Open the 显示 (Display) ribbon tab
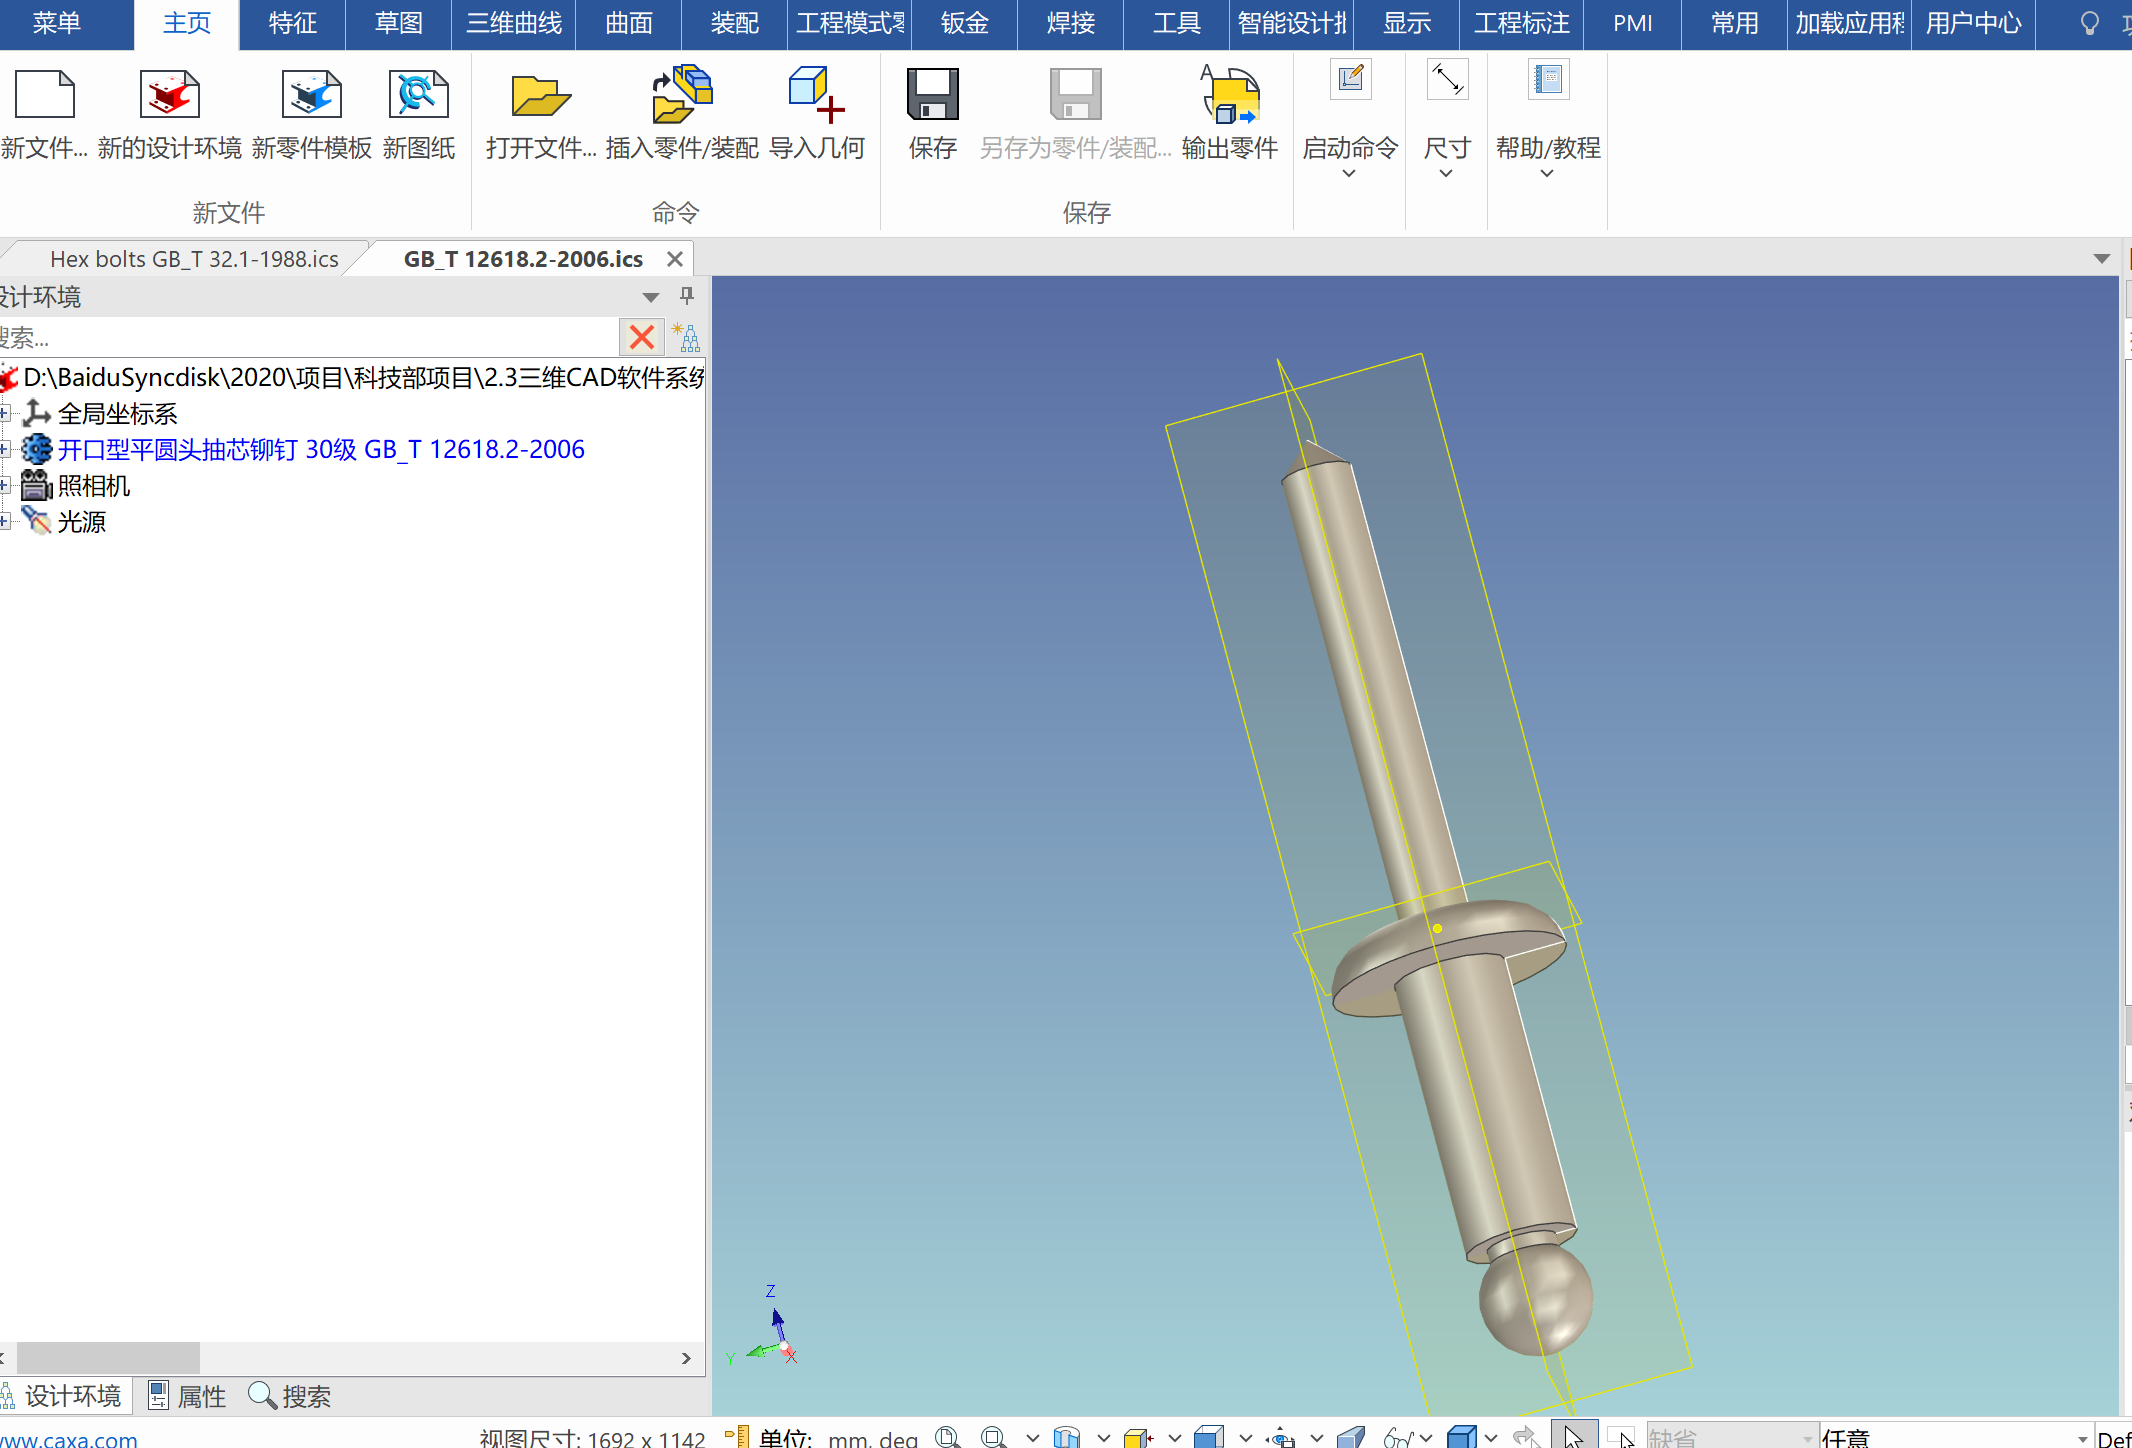Screen dimensions: 2132x1448 pyautogui.click(x=1407, y=23)
